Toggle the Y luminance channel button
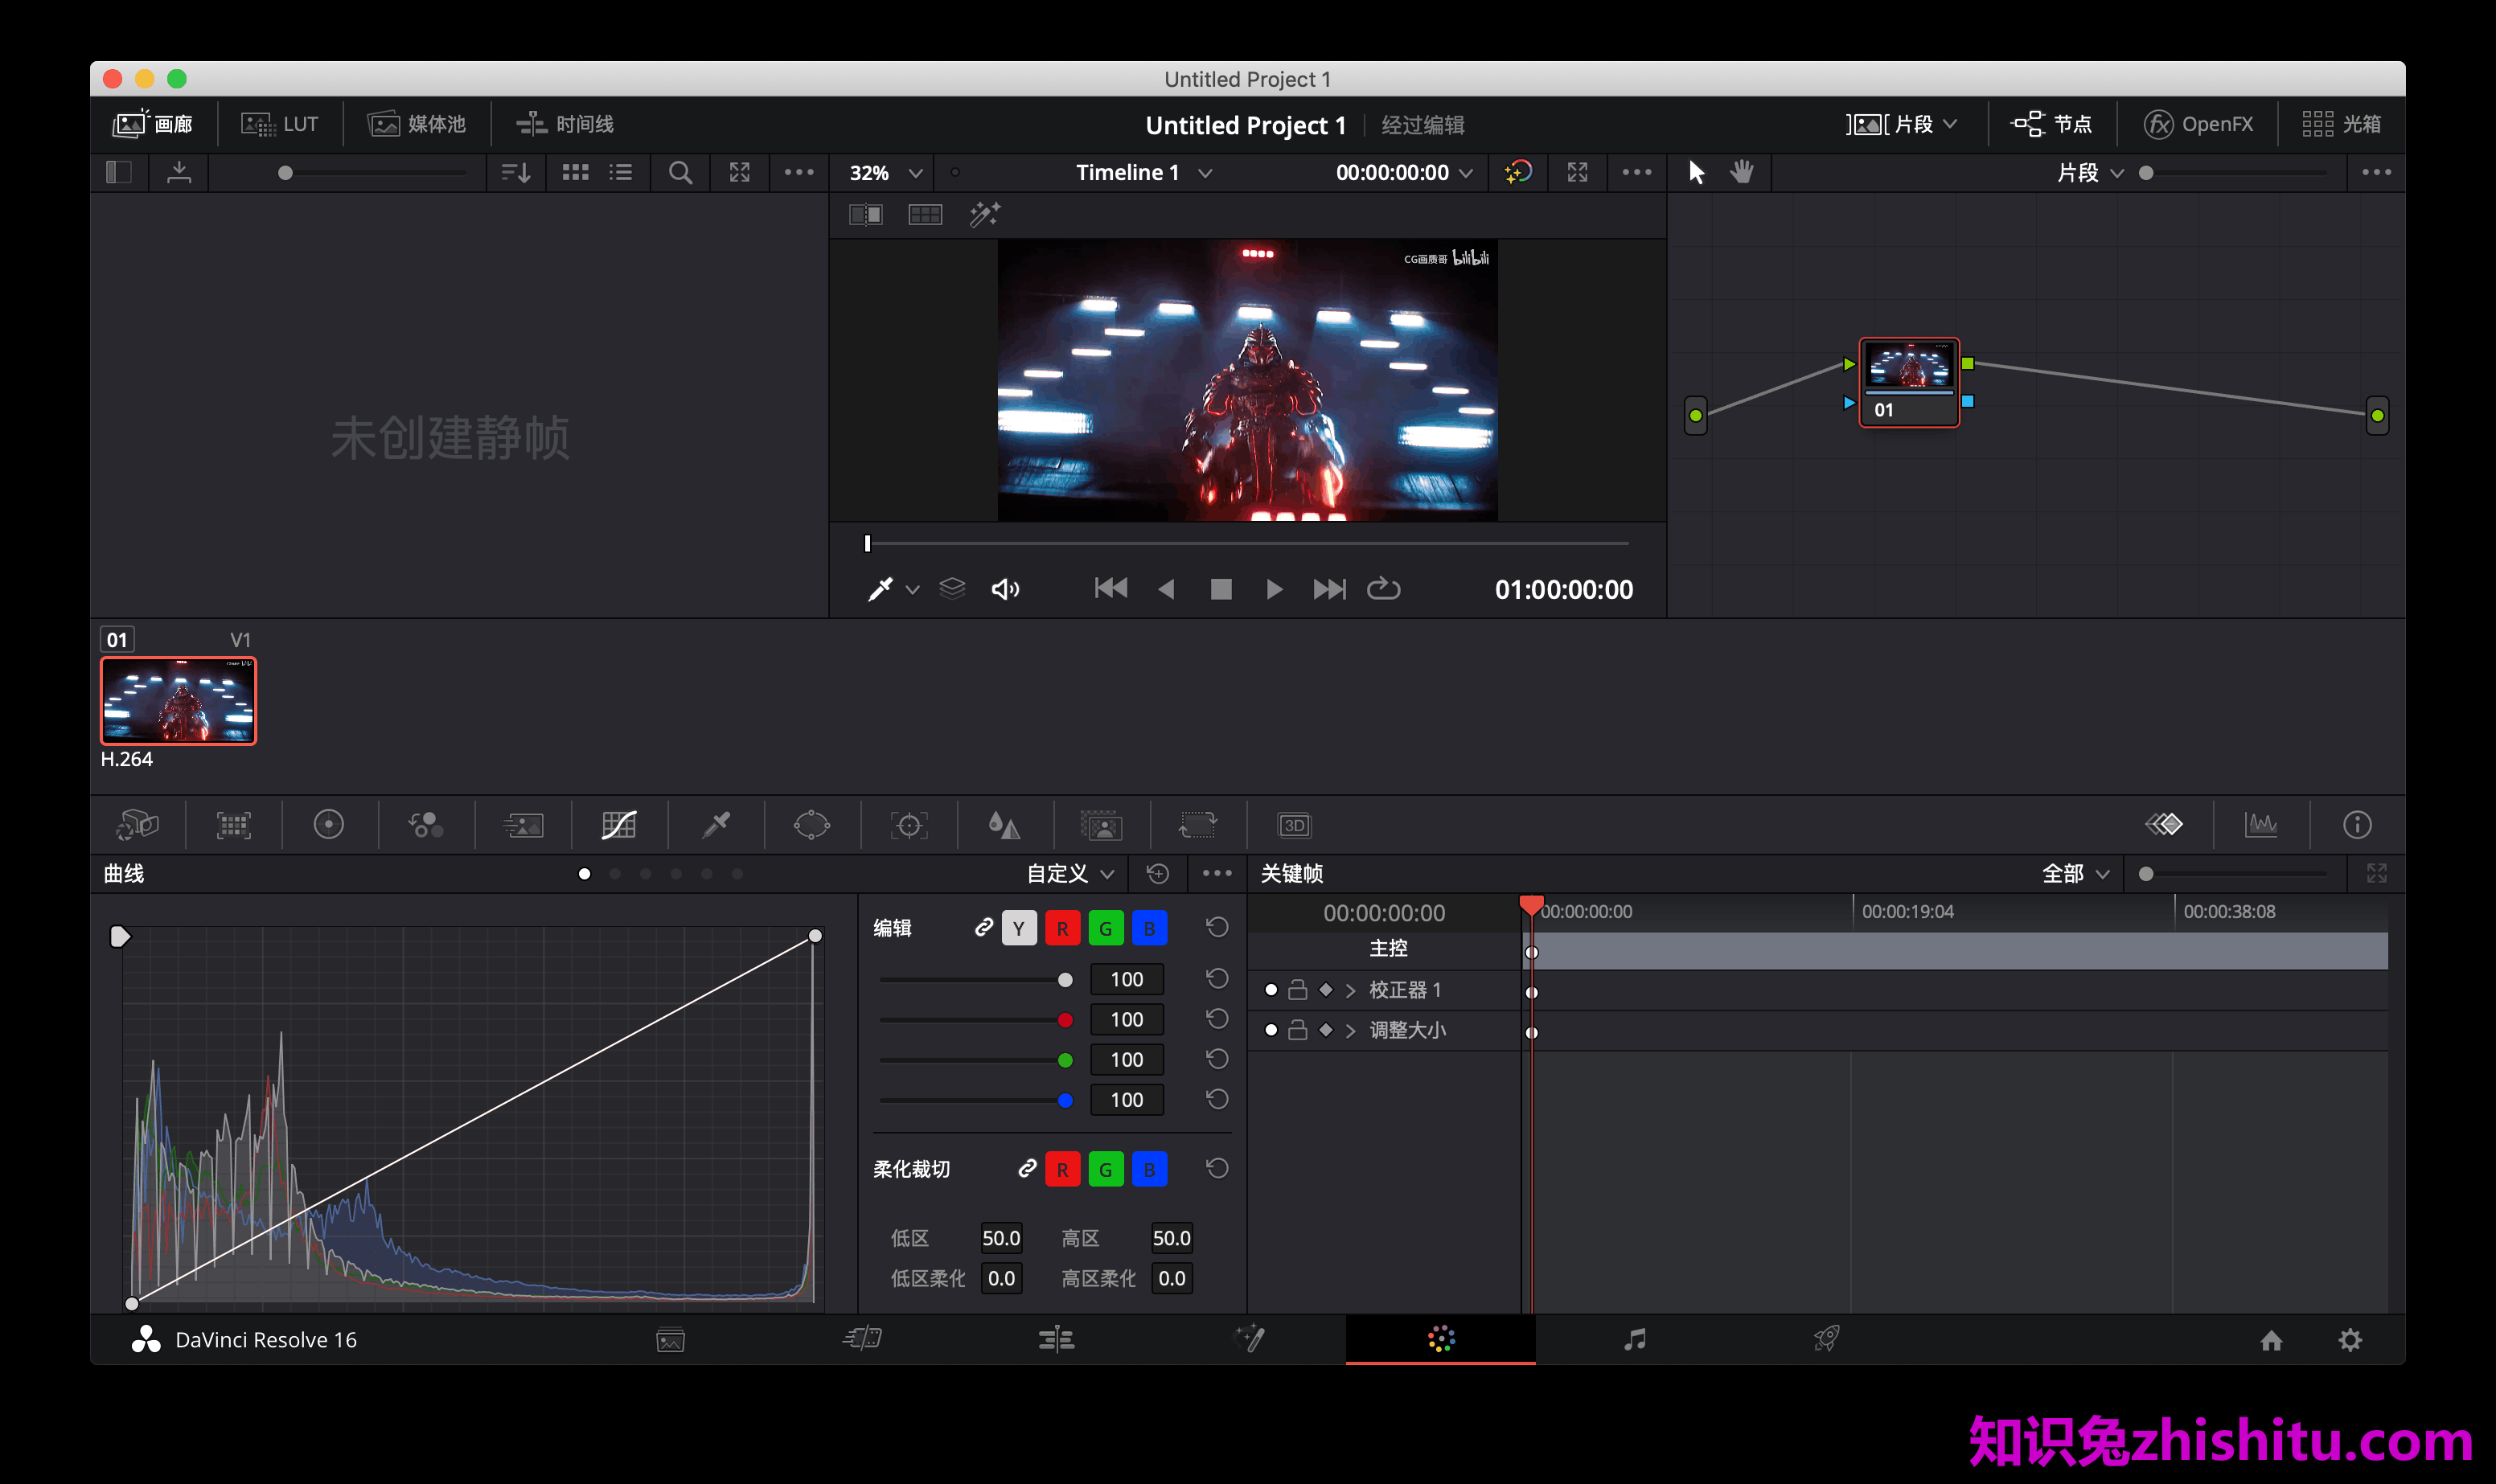This screenshot has height=1484, width=2496. (1019, 928)
